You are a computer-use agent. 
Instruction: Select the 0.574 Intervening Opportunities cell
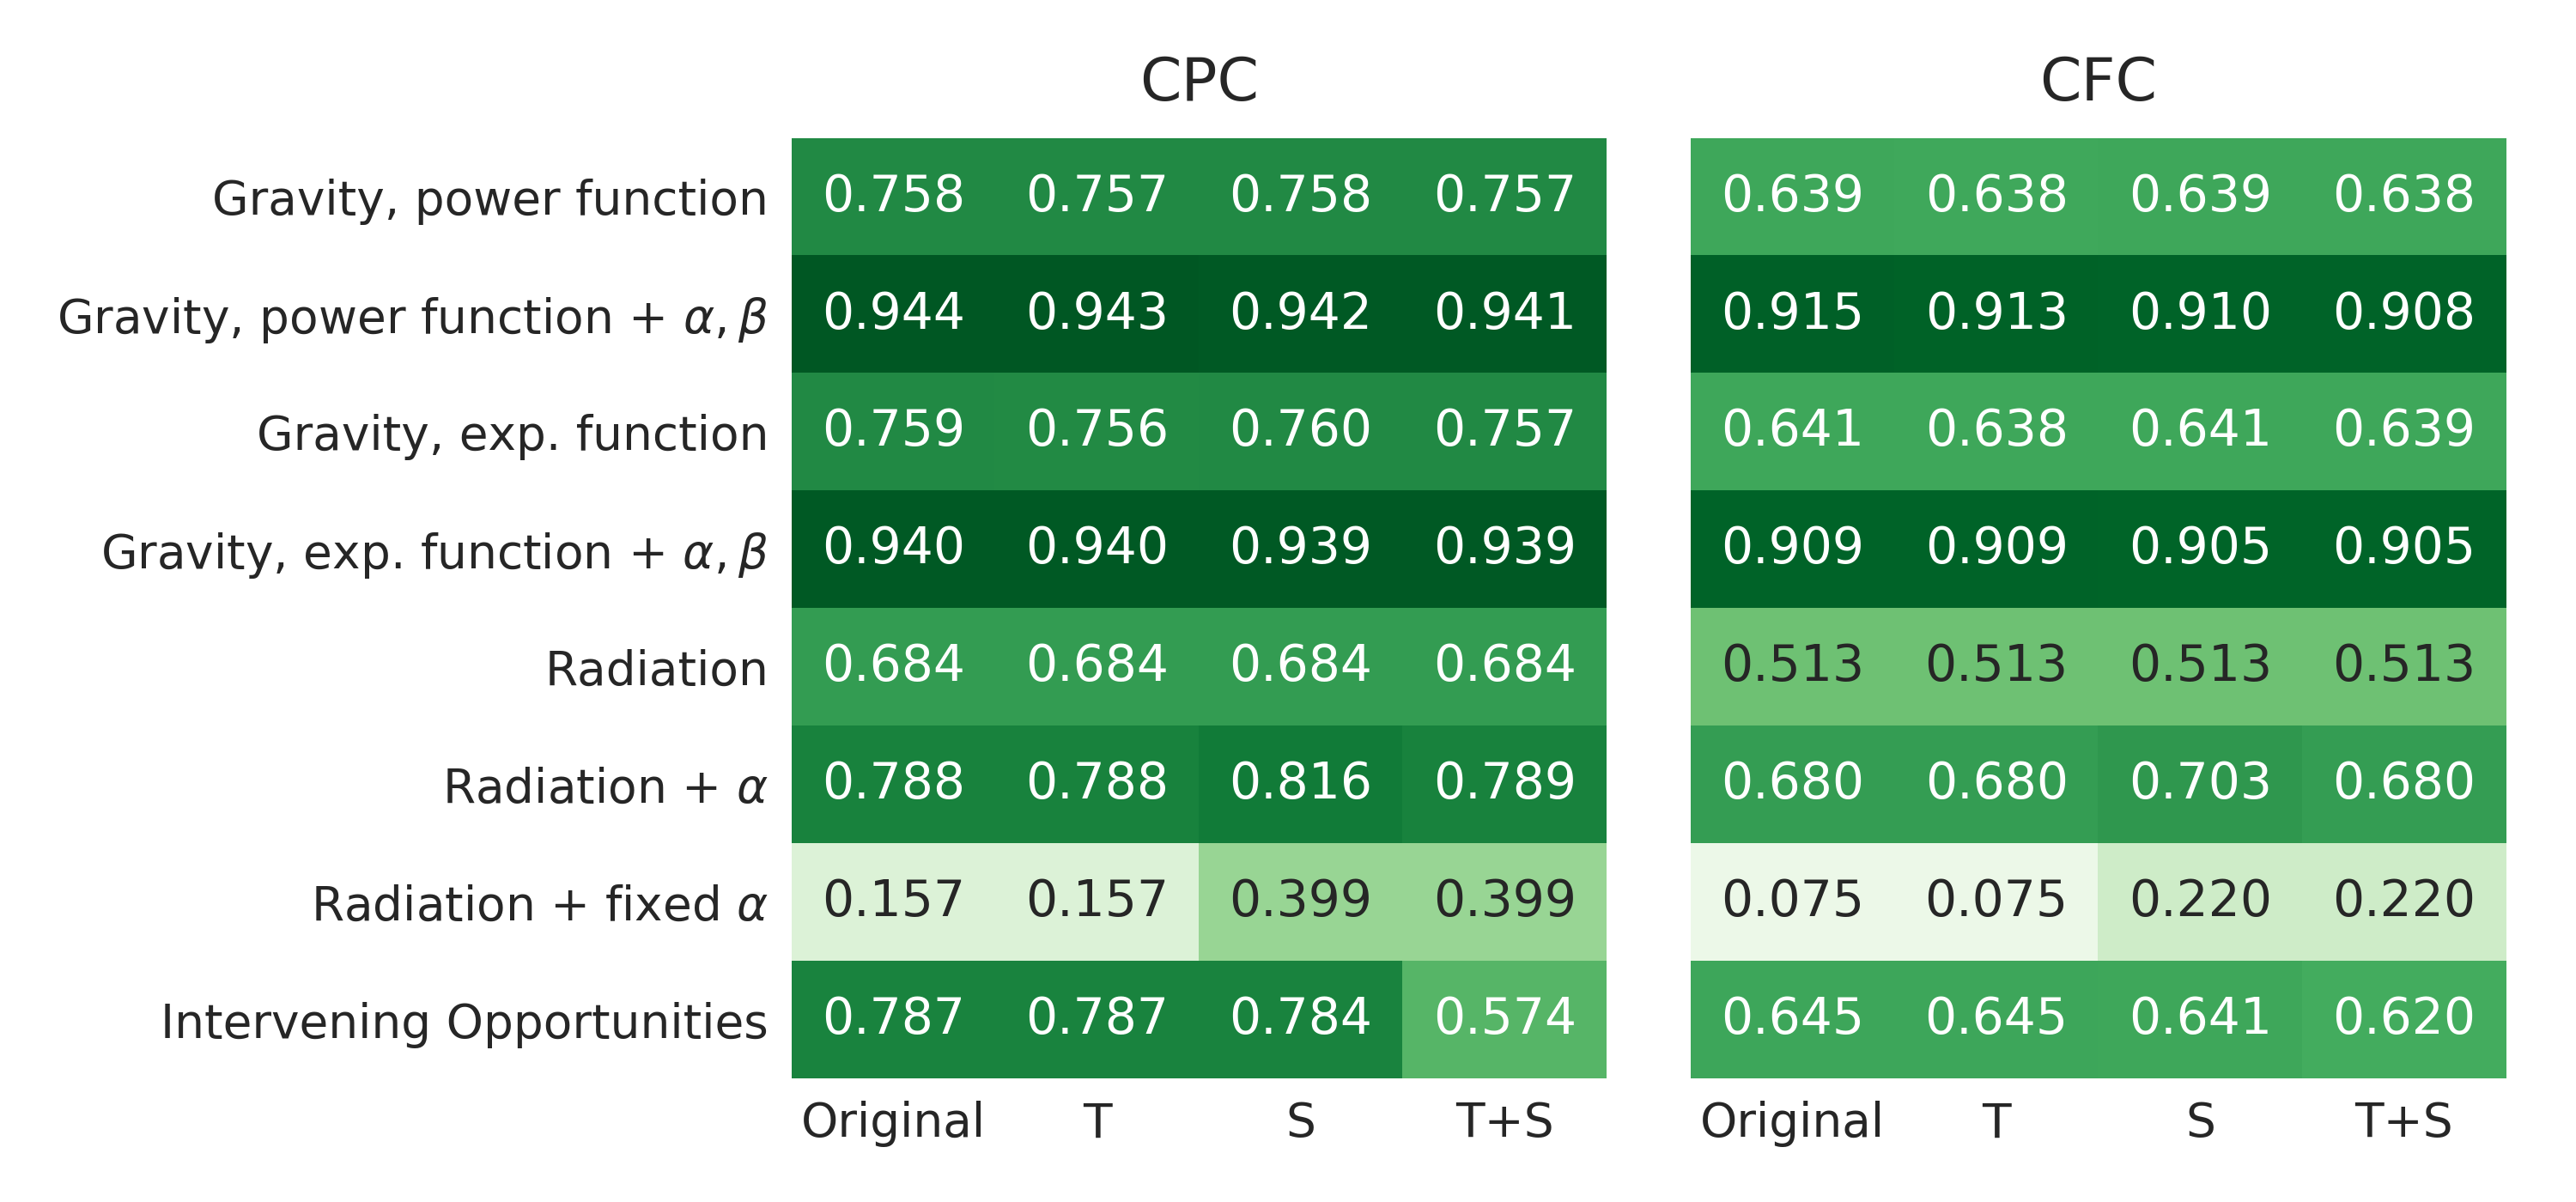point(1504,1017)
